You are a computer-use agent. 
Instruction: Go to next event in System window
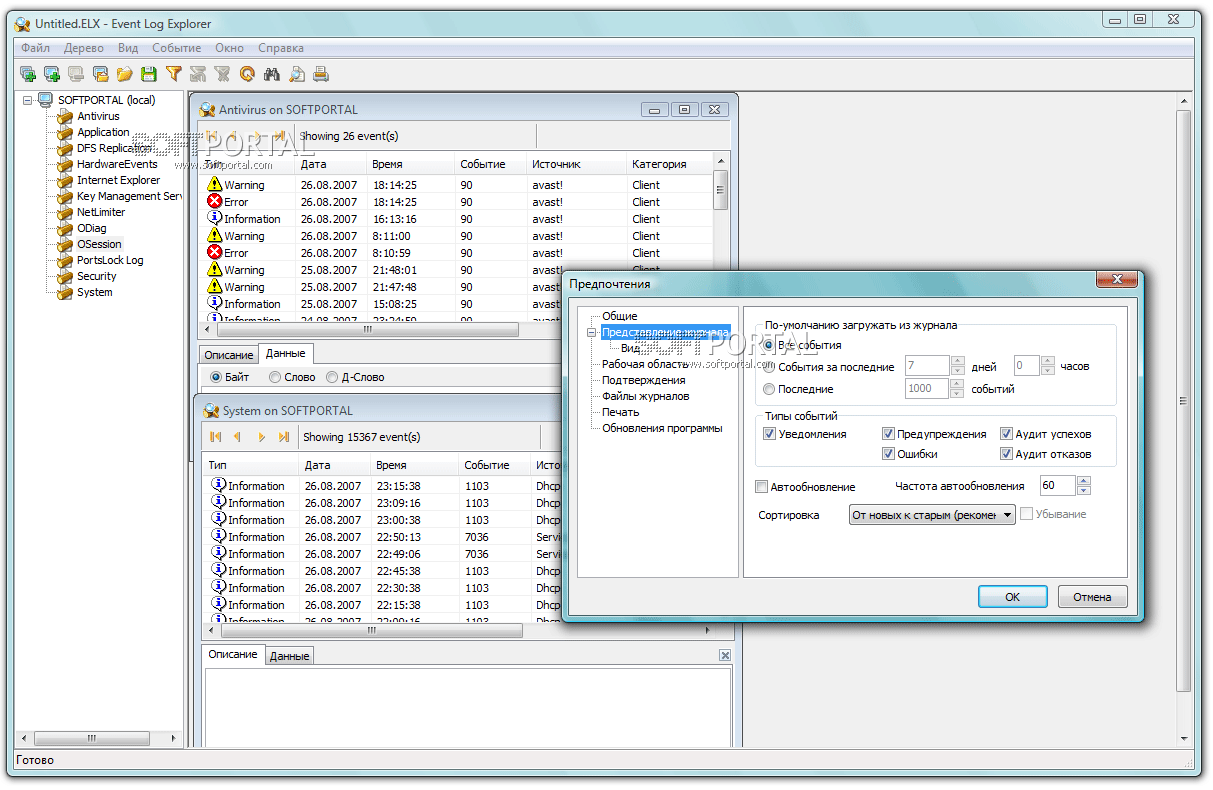[261, 437]
